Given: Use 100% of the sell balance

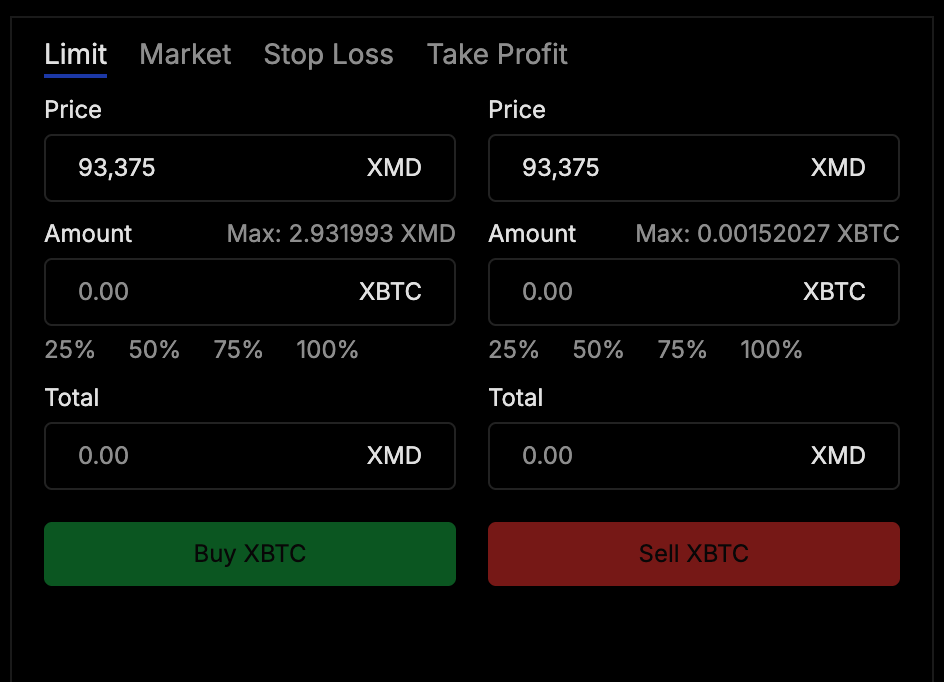Looking at the screenshot, I should pos(771,350).
